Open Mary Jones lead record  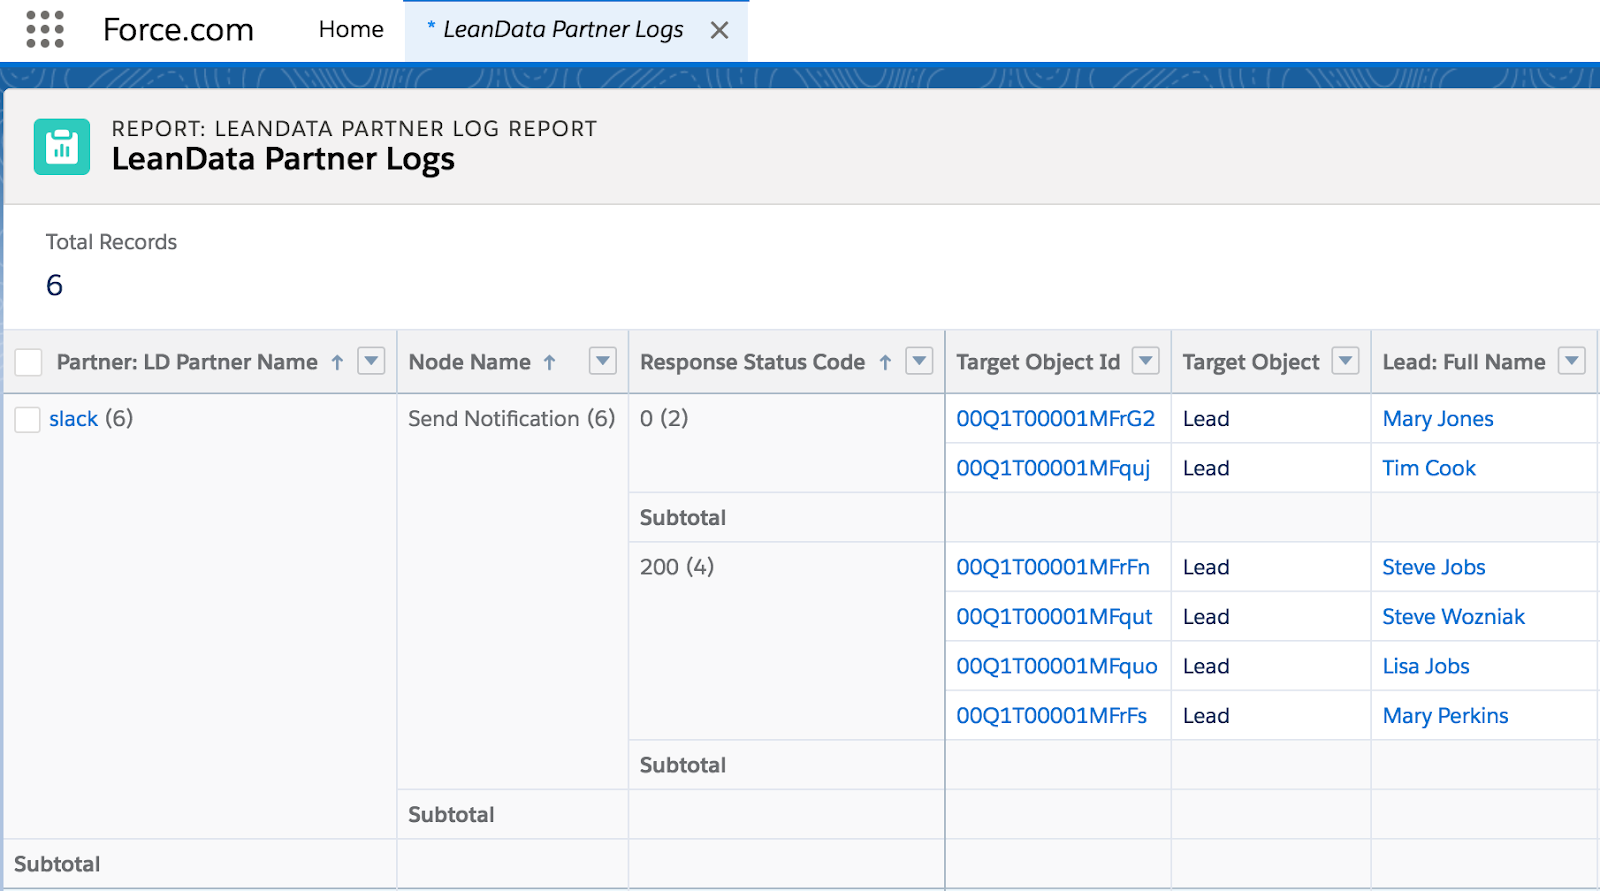(1437, 419)
